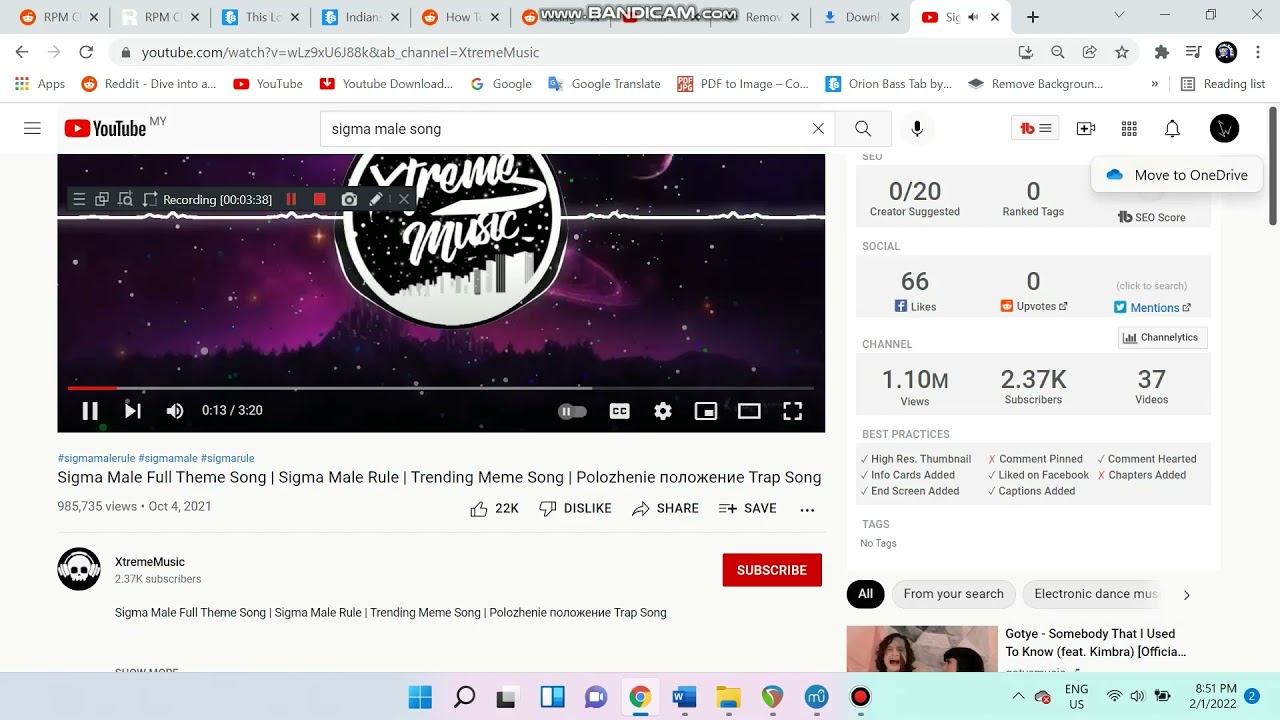Open a new browser tab
1280x720 pixels.
pyautogui.click(x=1033, y=17)
